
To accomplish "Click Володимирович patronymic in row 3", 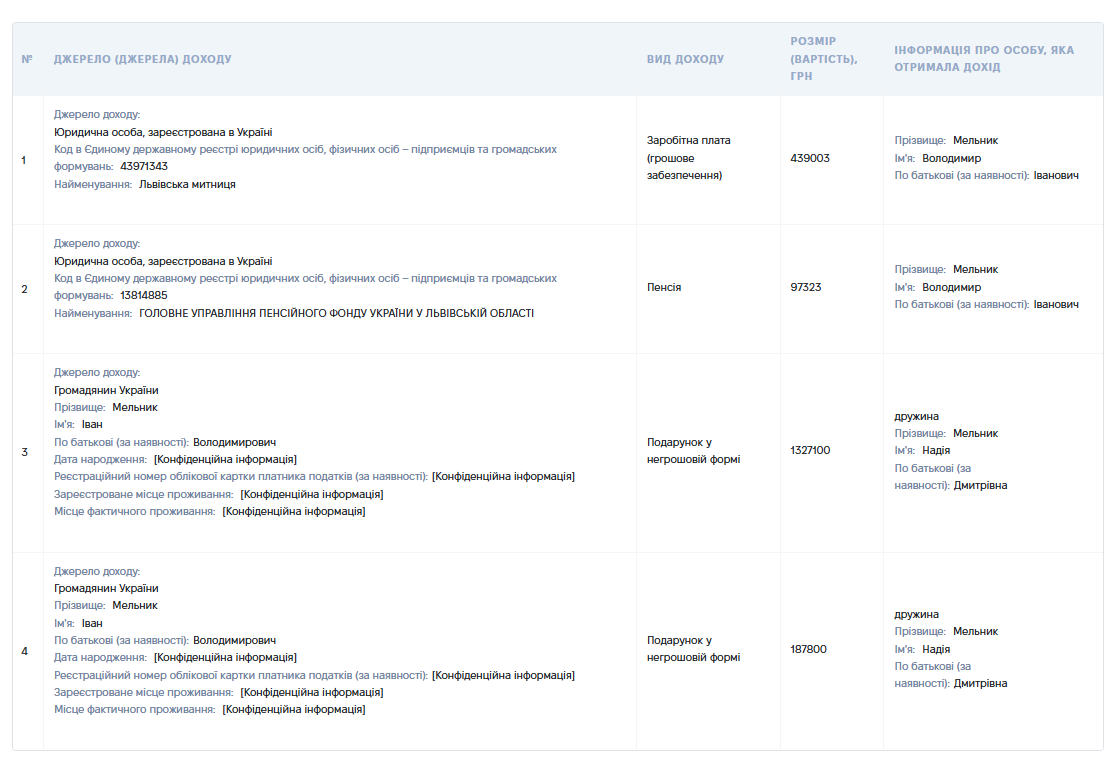I will [234, 442].
